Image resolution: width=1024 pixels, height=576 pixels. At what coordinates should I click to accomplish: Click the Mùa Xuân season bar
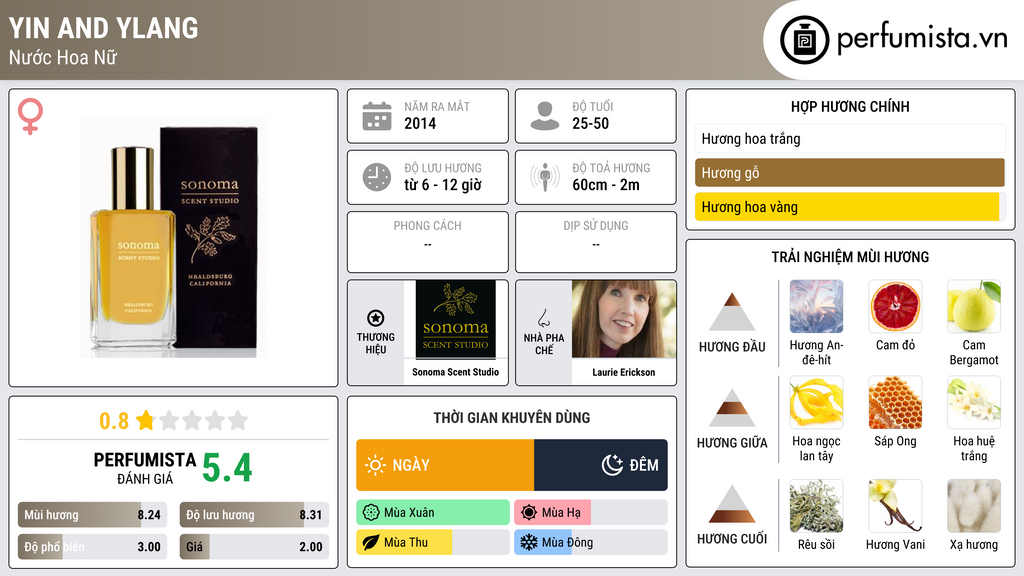[433, 513]
